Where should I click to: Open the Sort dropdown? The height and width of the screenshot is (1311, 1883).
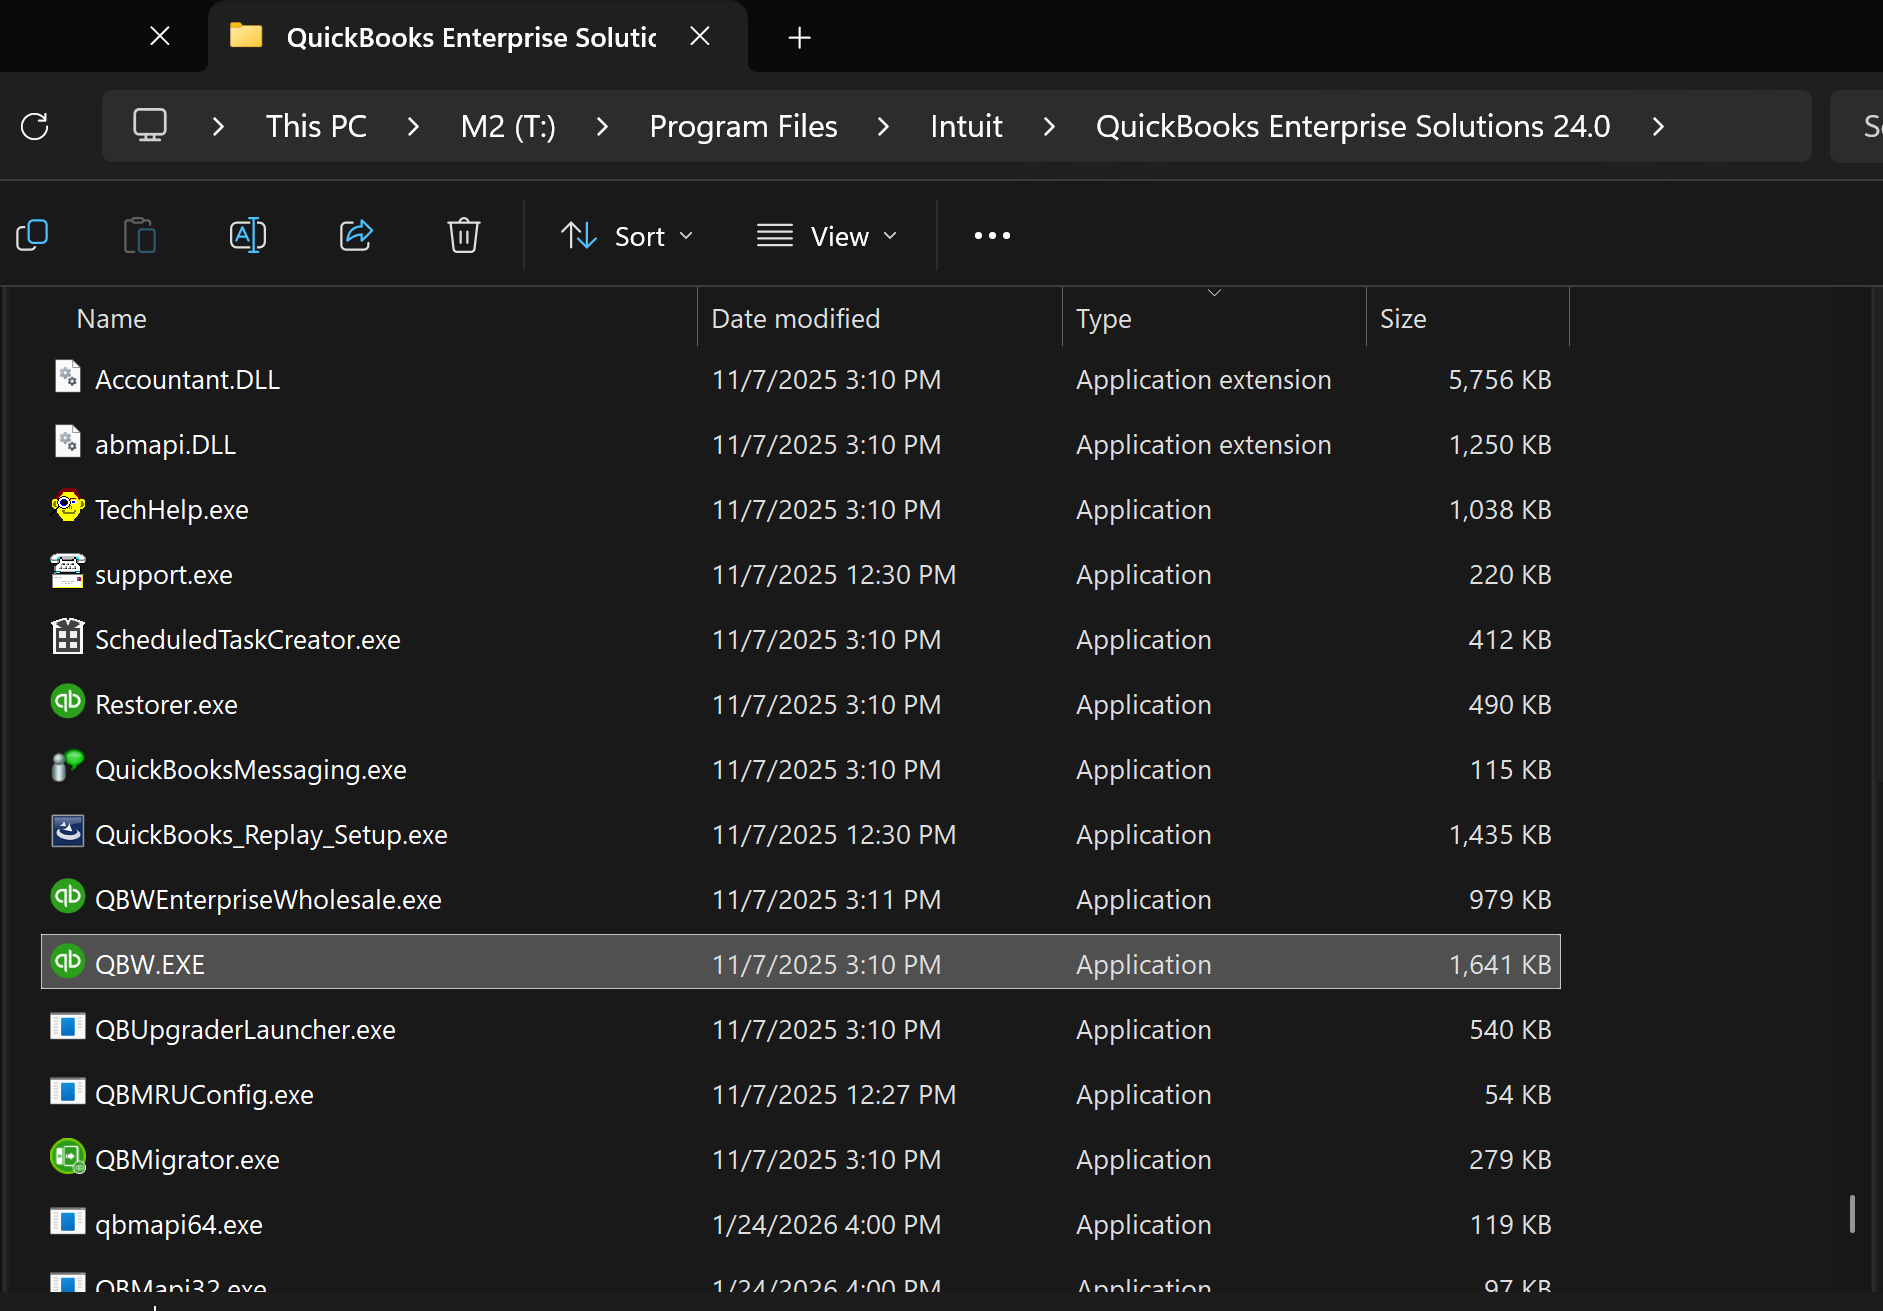pyautogui.click(x=627, y=236)
